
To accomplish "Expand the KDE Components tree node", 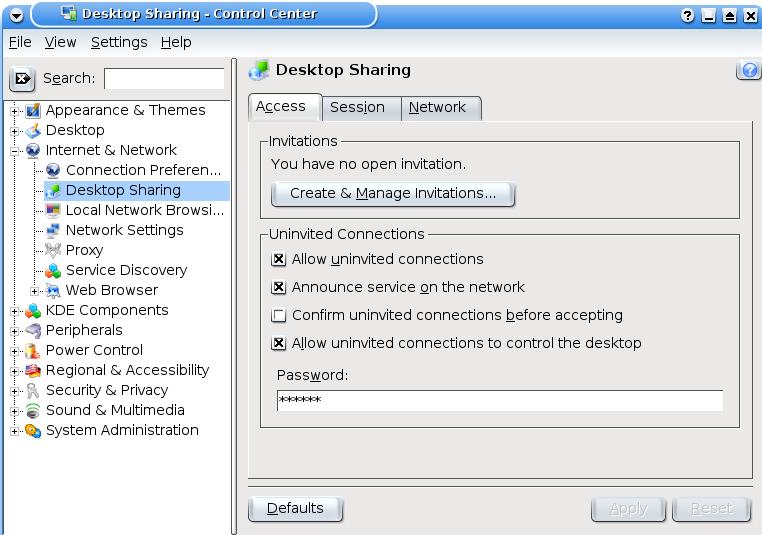I will coord(15,310).
